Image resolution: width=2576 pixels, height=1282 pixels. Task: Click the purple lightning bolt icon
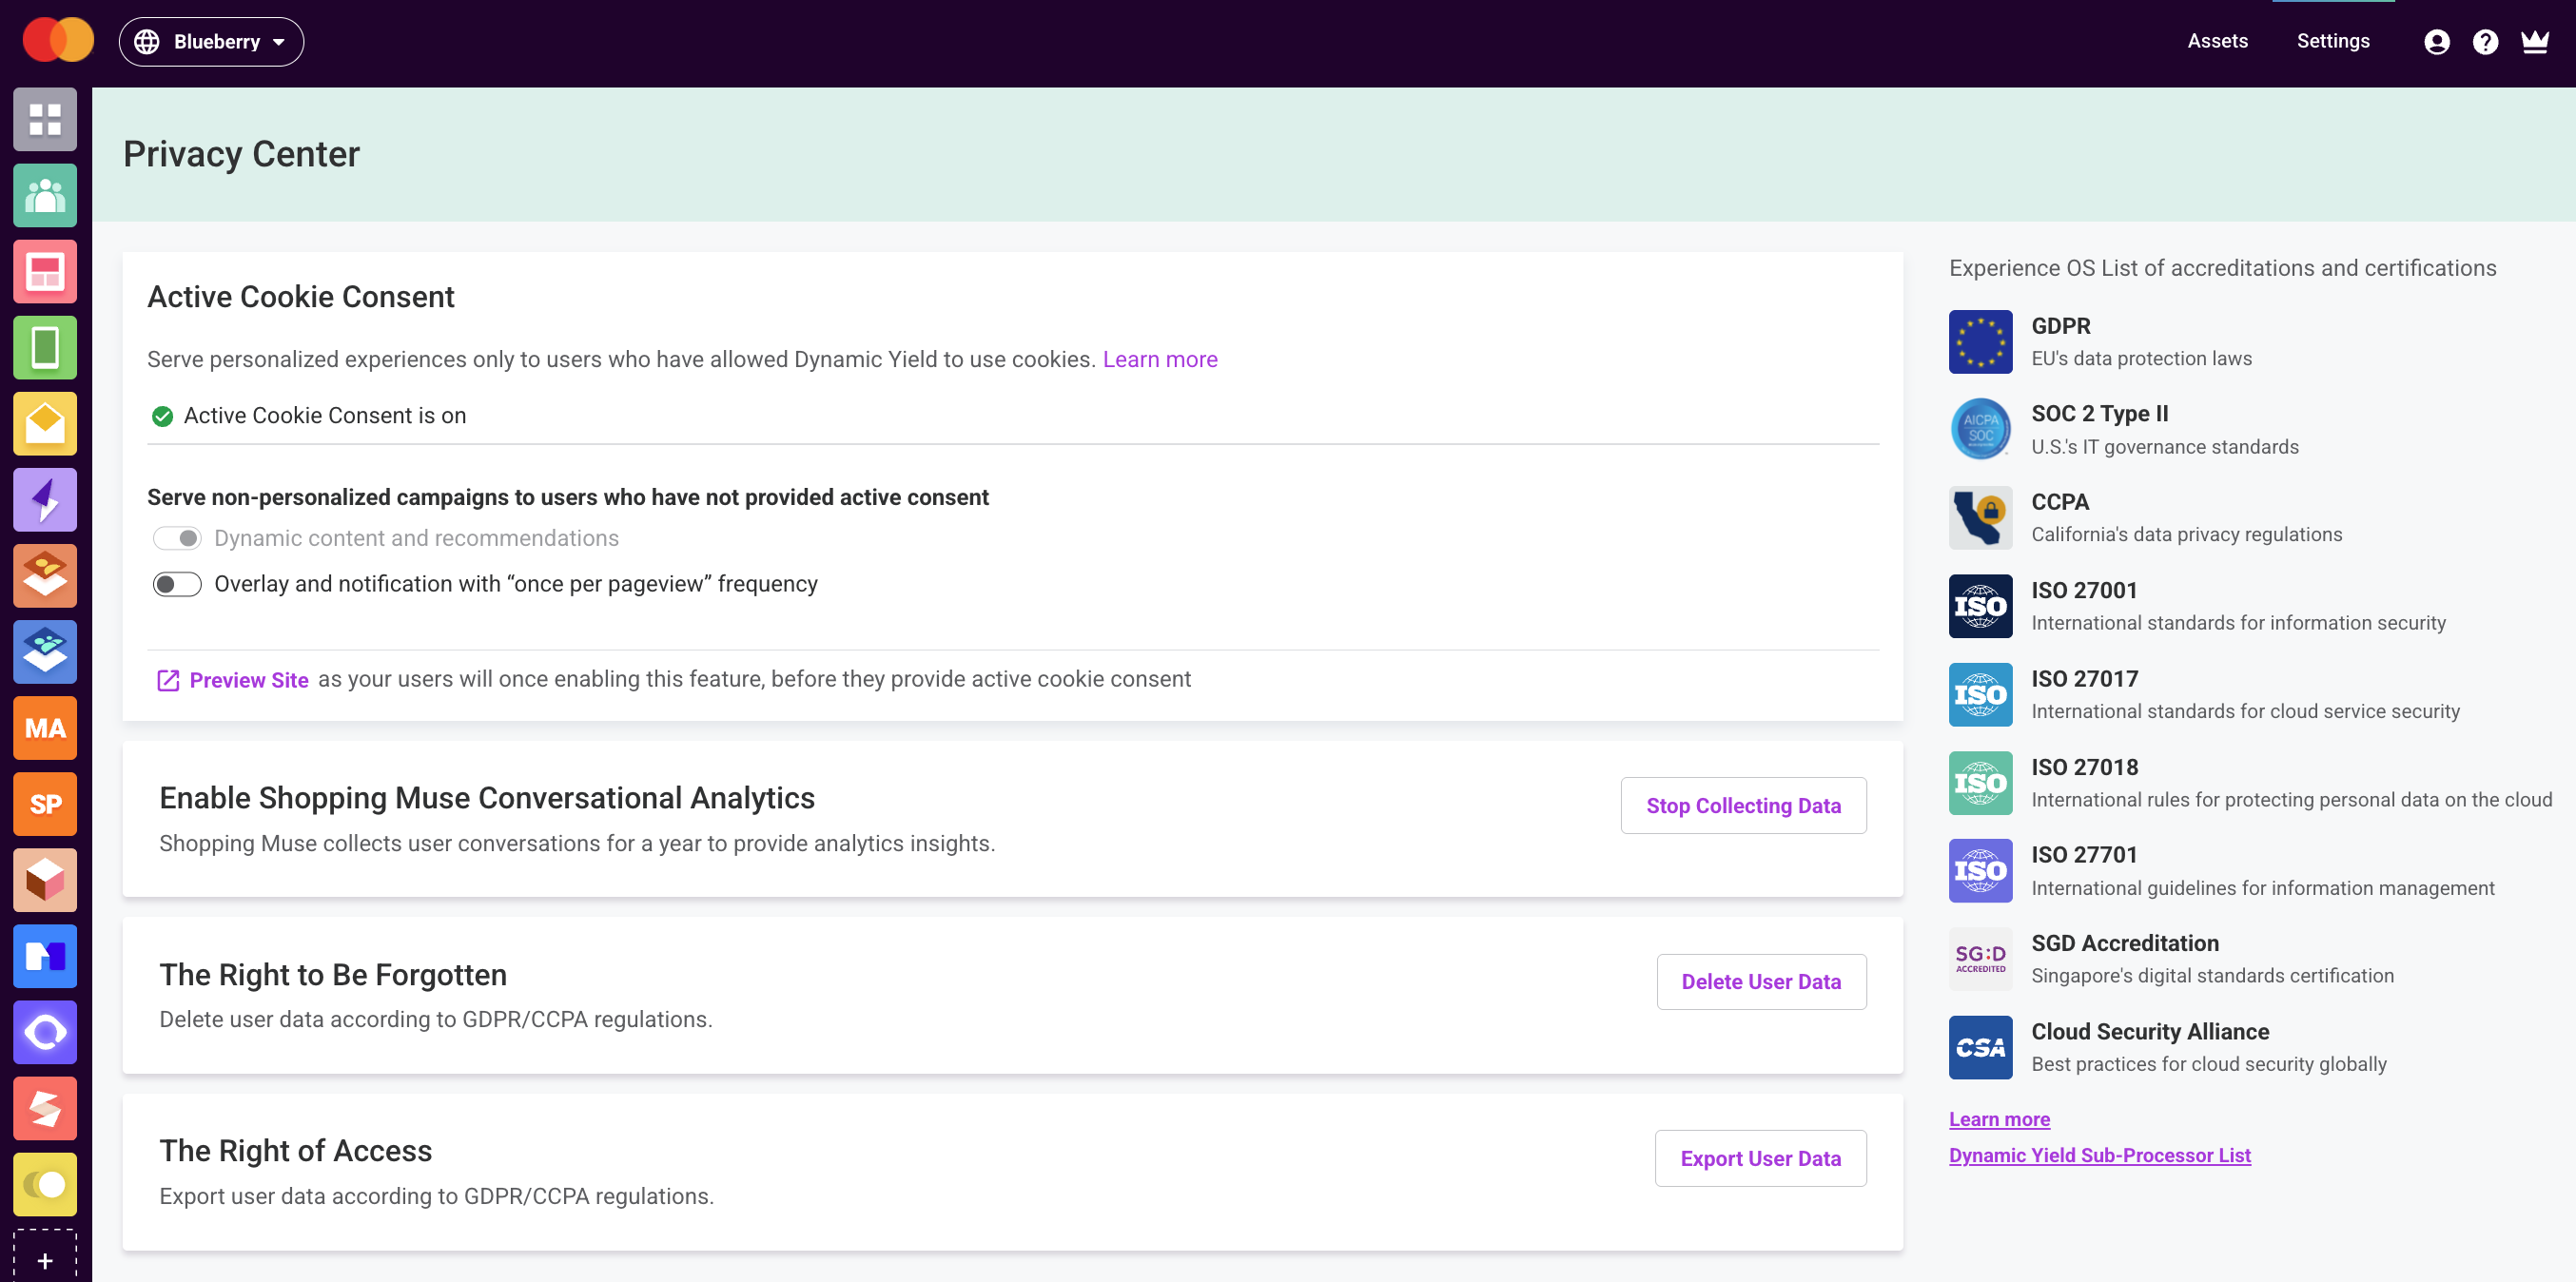[x=45, y=500]
